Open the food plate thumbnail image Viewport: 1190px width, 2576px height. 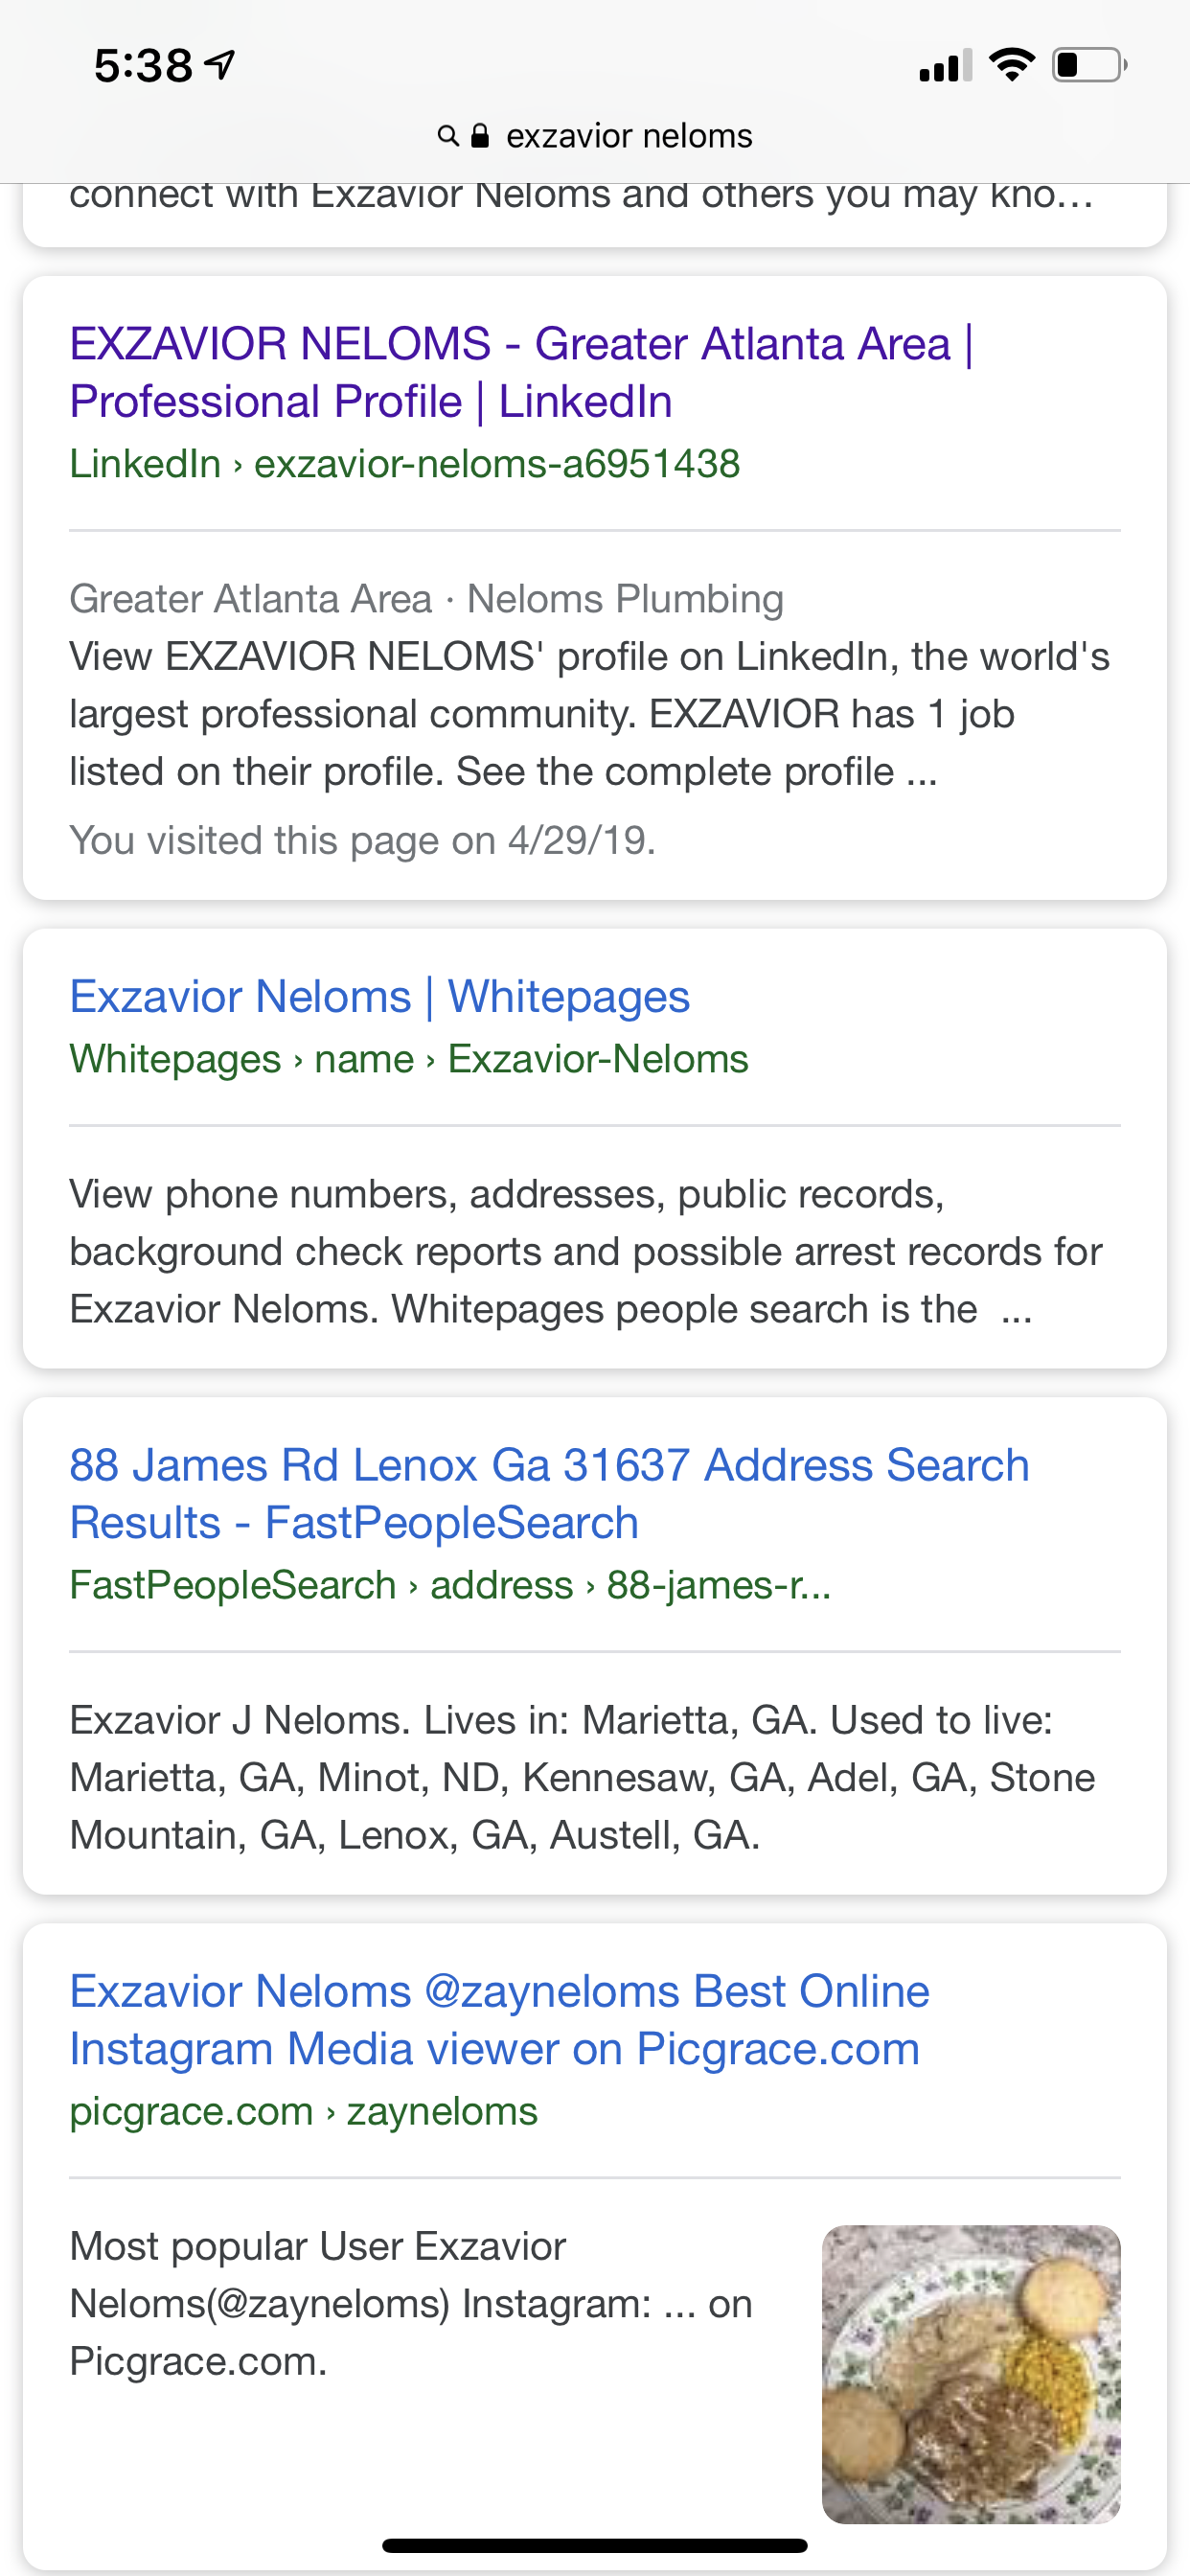tap(971, 2374)
